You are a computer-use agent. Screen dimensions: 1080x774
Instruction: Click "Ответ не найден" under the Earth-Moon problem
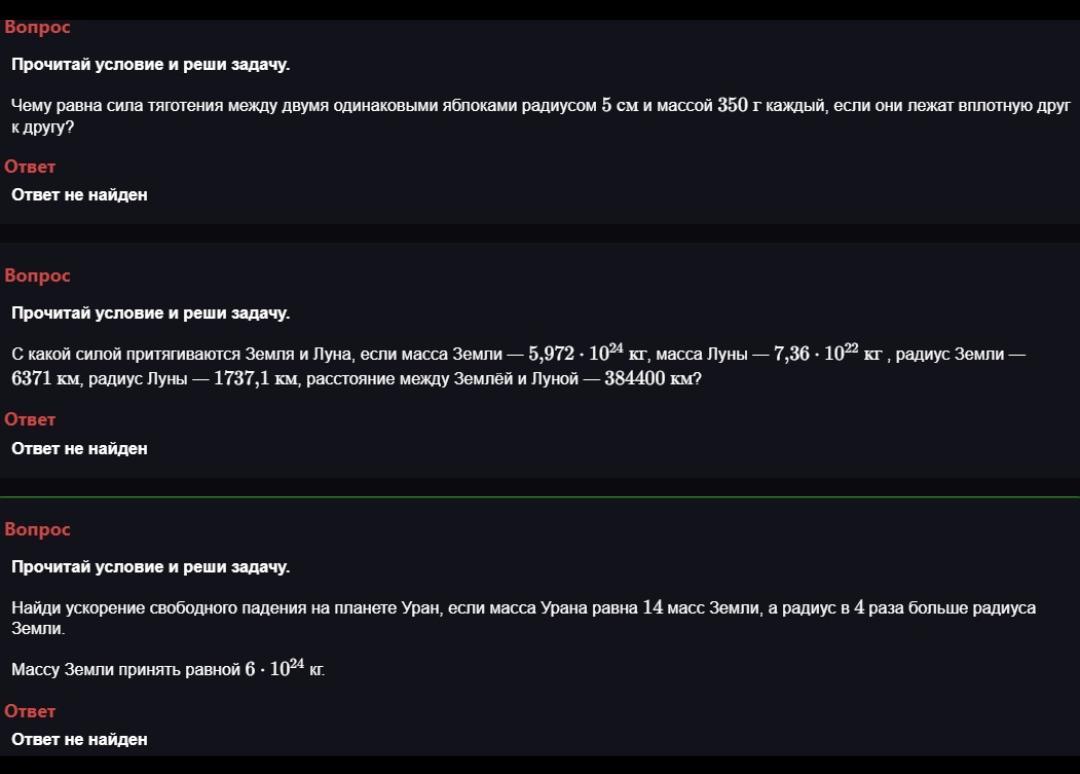(x=79, y=449)
